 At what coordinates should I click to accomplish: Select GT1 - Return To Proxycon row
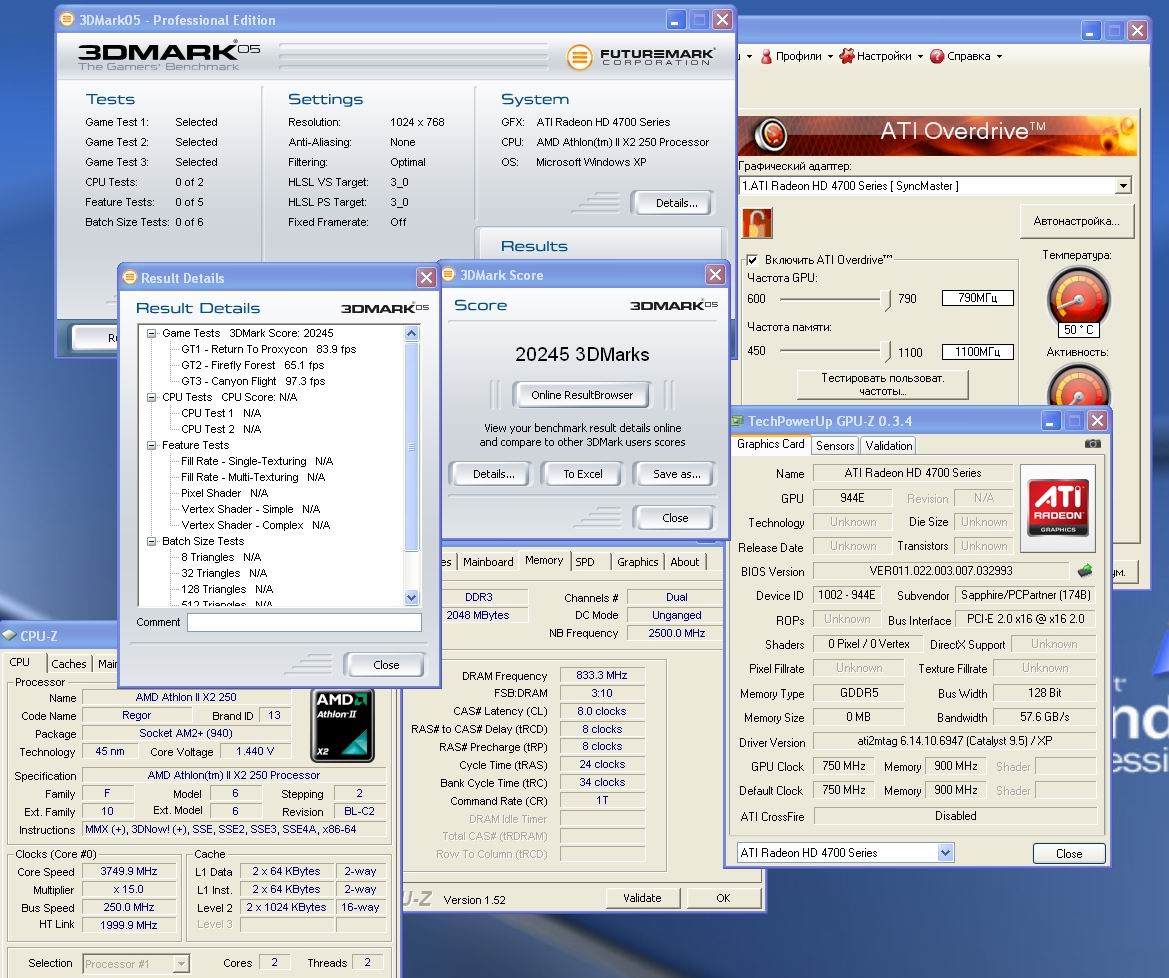(x=268, y=349)
